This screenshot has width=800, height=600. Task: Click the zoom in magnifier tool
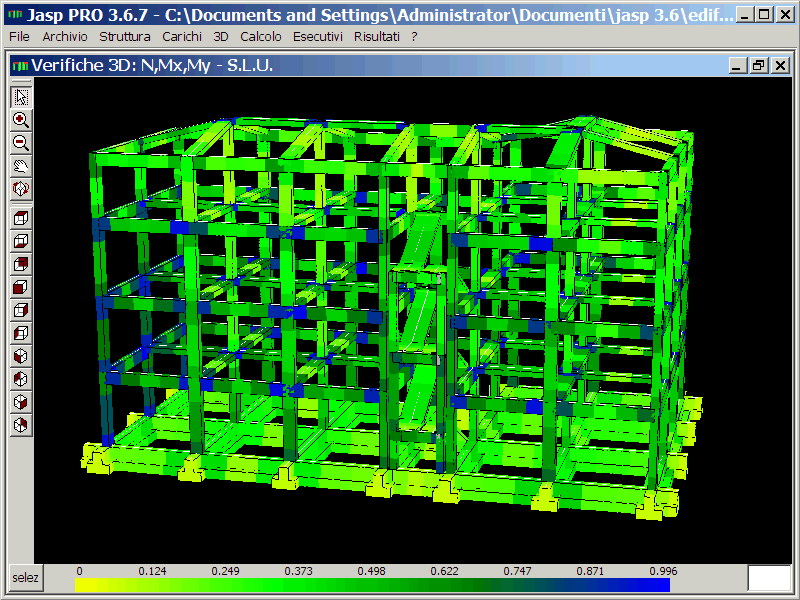tap(21, 119)
